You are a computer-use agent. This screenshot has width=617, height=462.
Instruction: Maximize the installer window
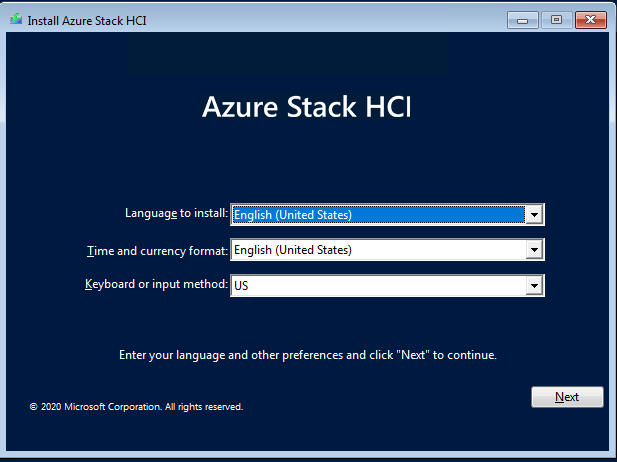coord(556,20)
